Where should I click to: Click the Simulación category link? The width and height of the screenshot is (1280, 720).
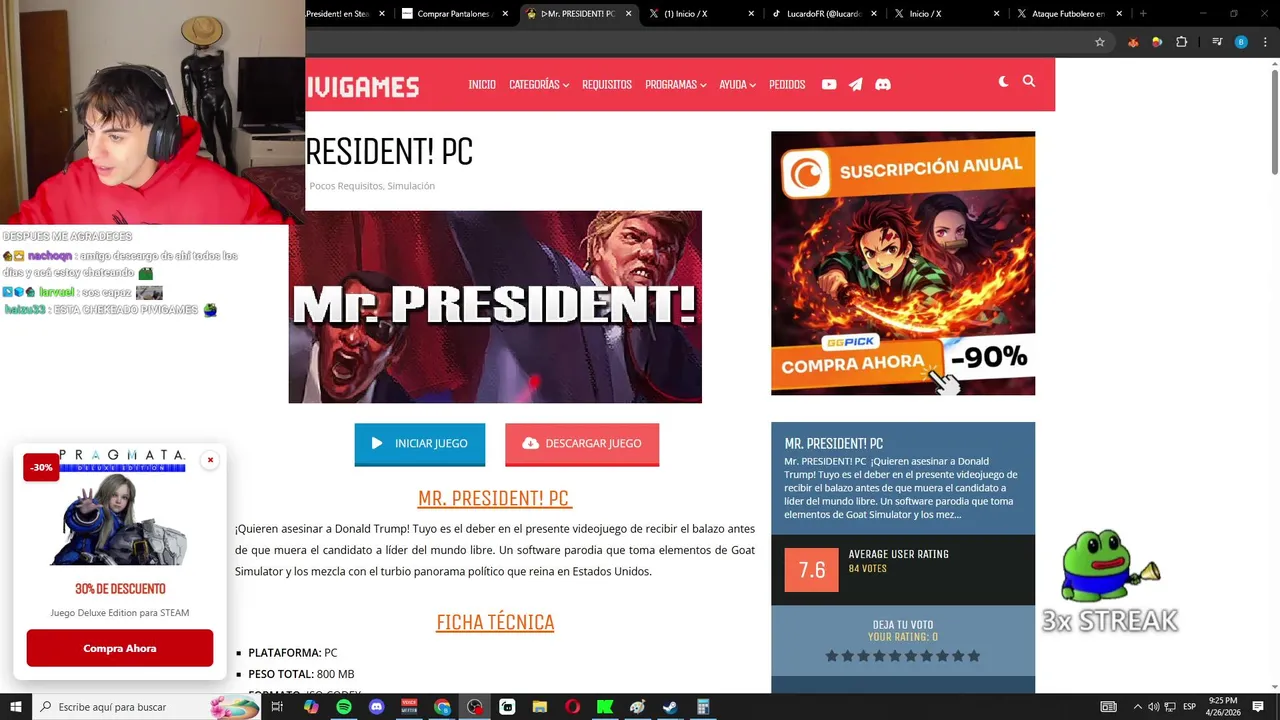(411, 186)
